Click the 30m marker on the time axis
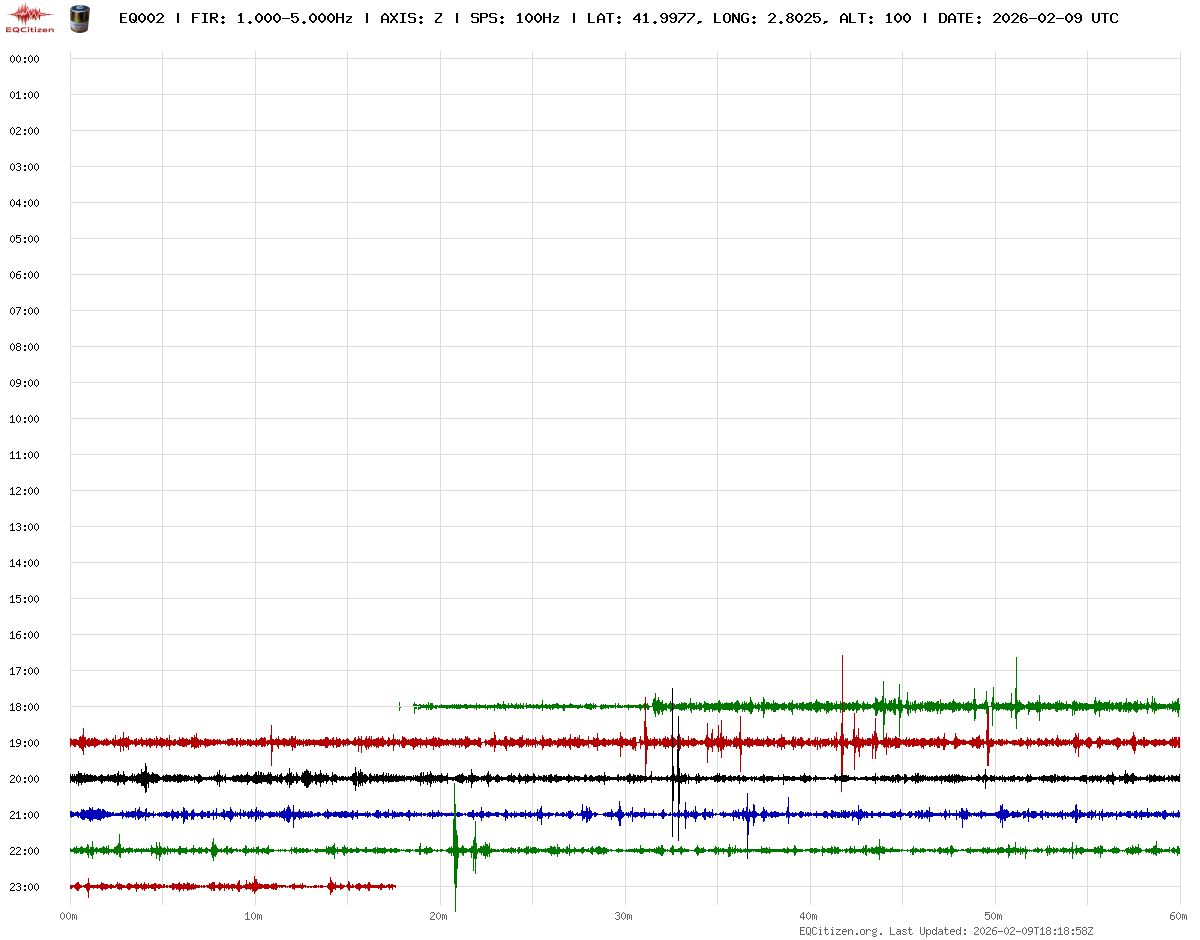The image size is (1200, 940). pos(624,916)
